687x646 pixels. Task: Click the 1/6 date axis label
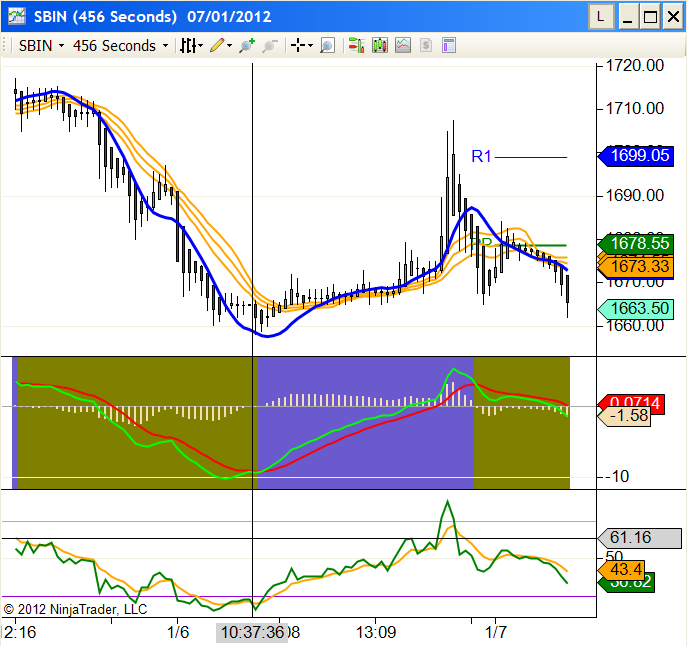pos(178,633)
